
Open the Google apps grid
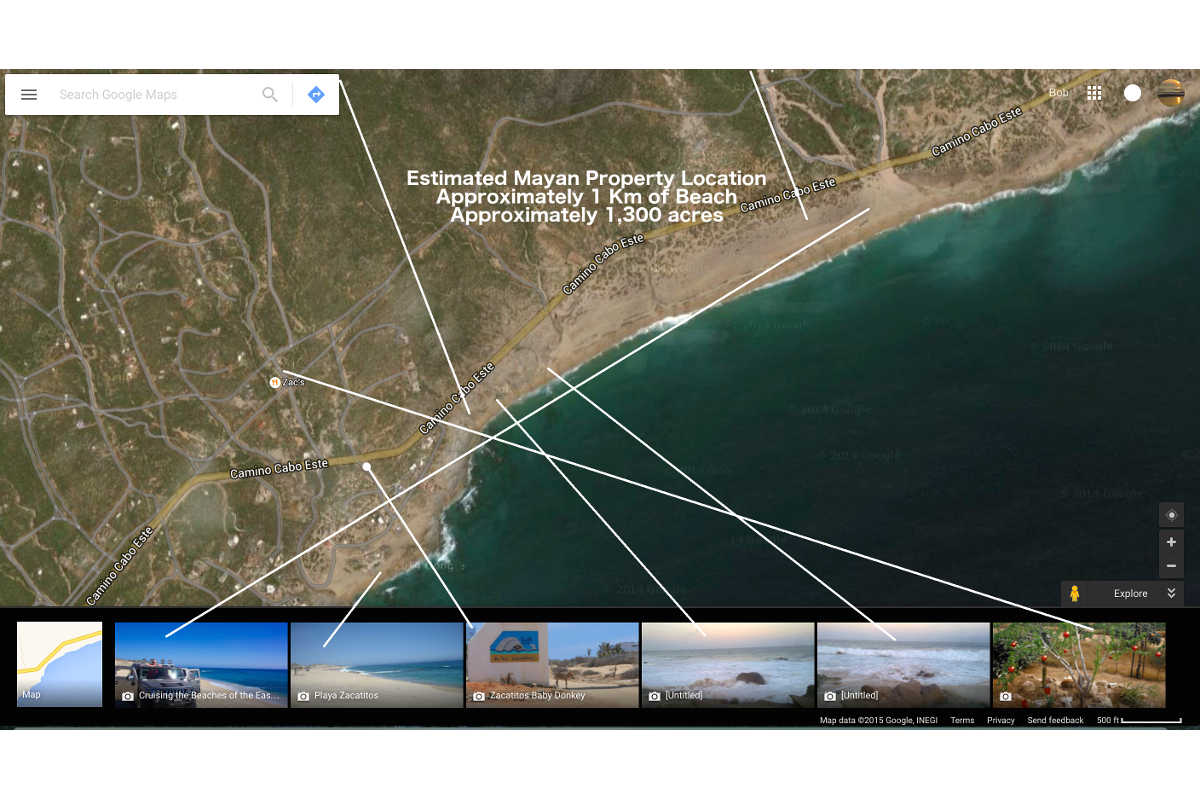click(x=1094, y=93)
